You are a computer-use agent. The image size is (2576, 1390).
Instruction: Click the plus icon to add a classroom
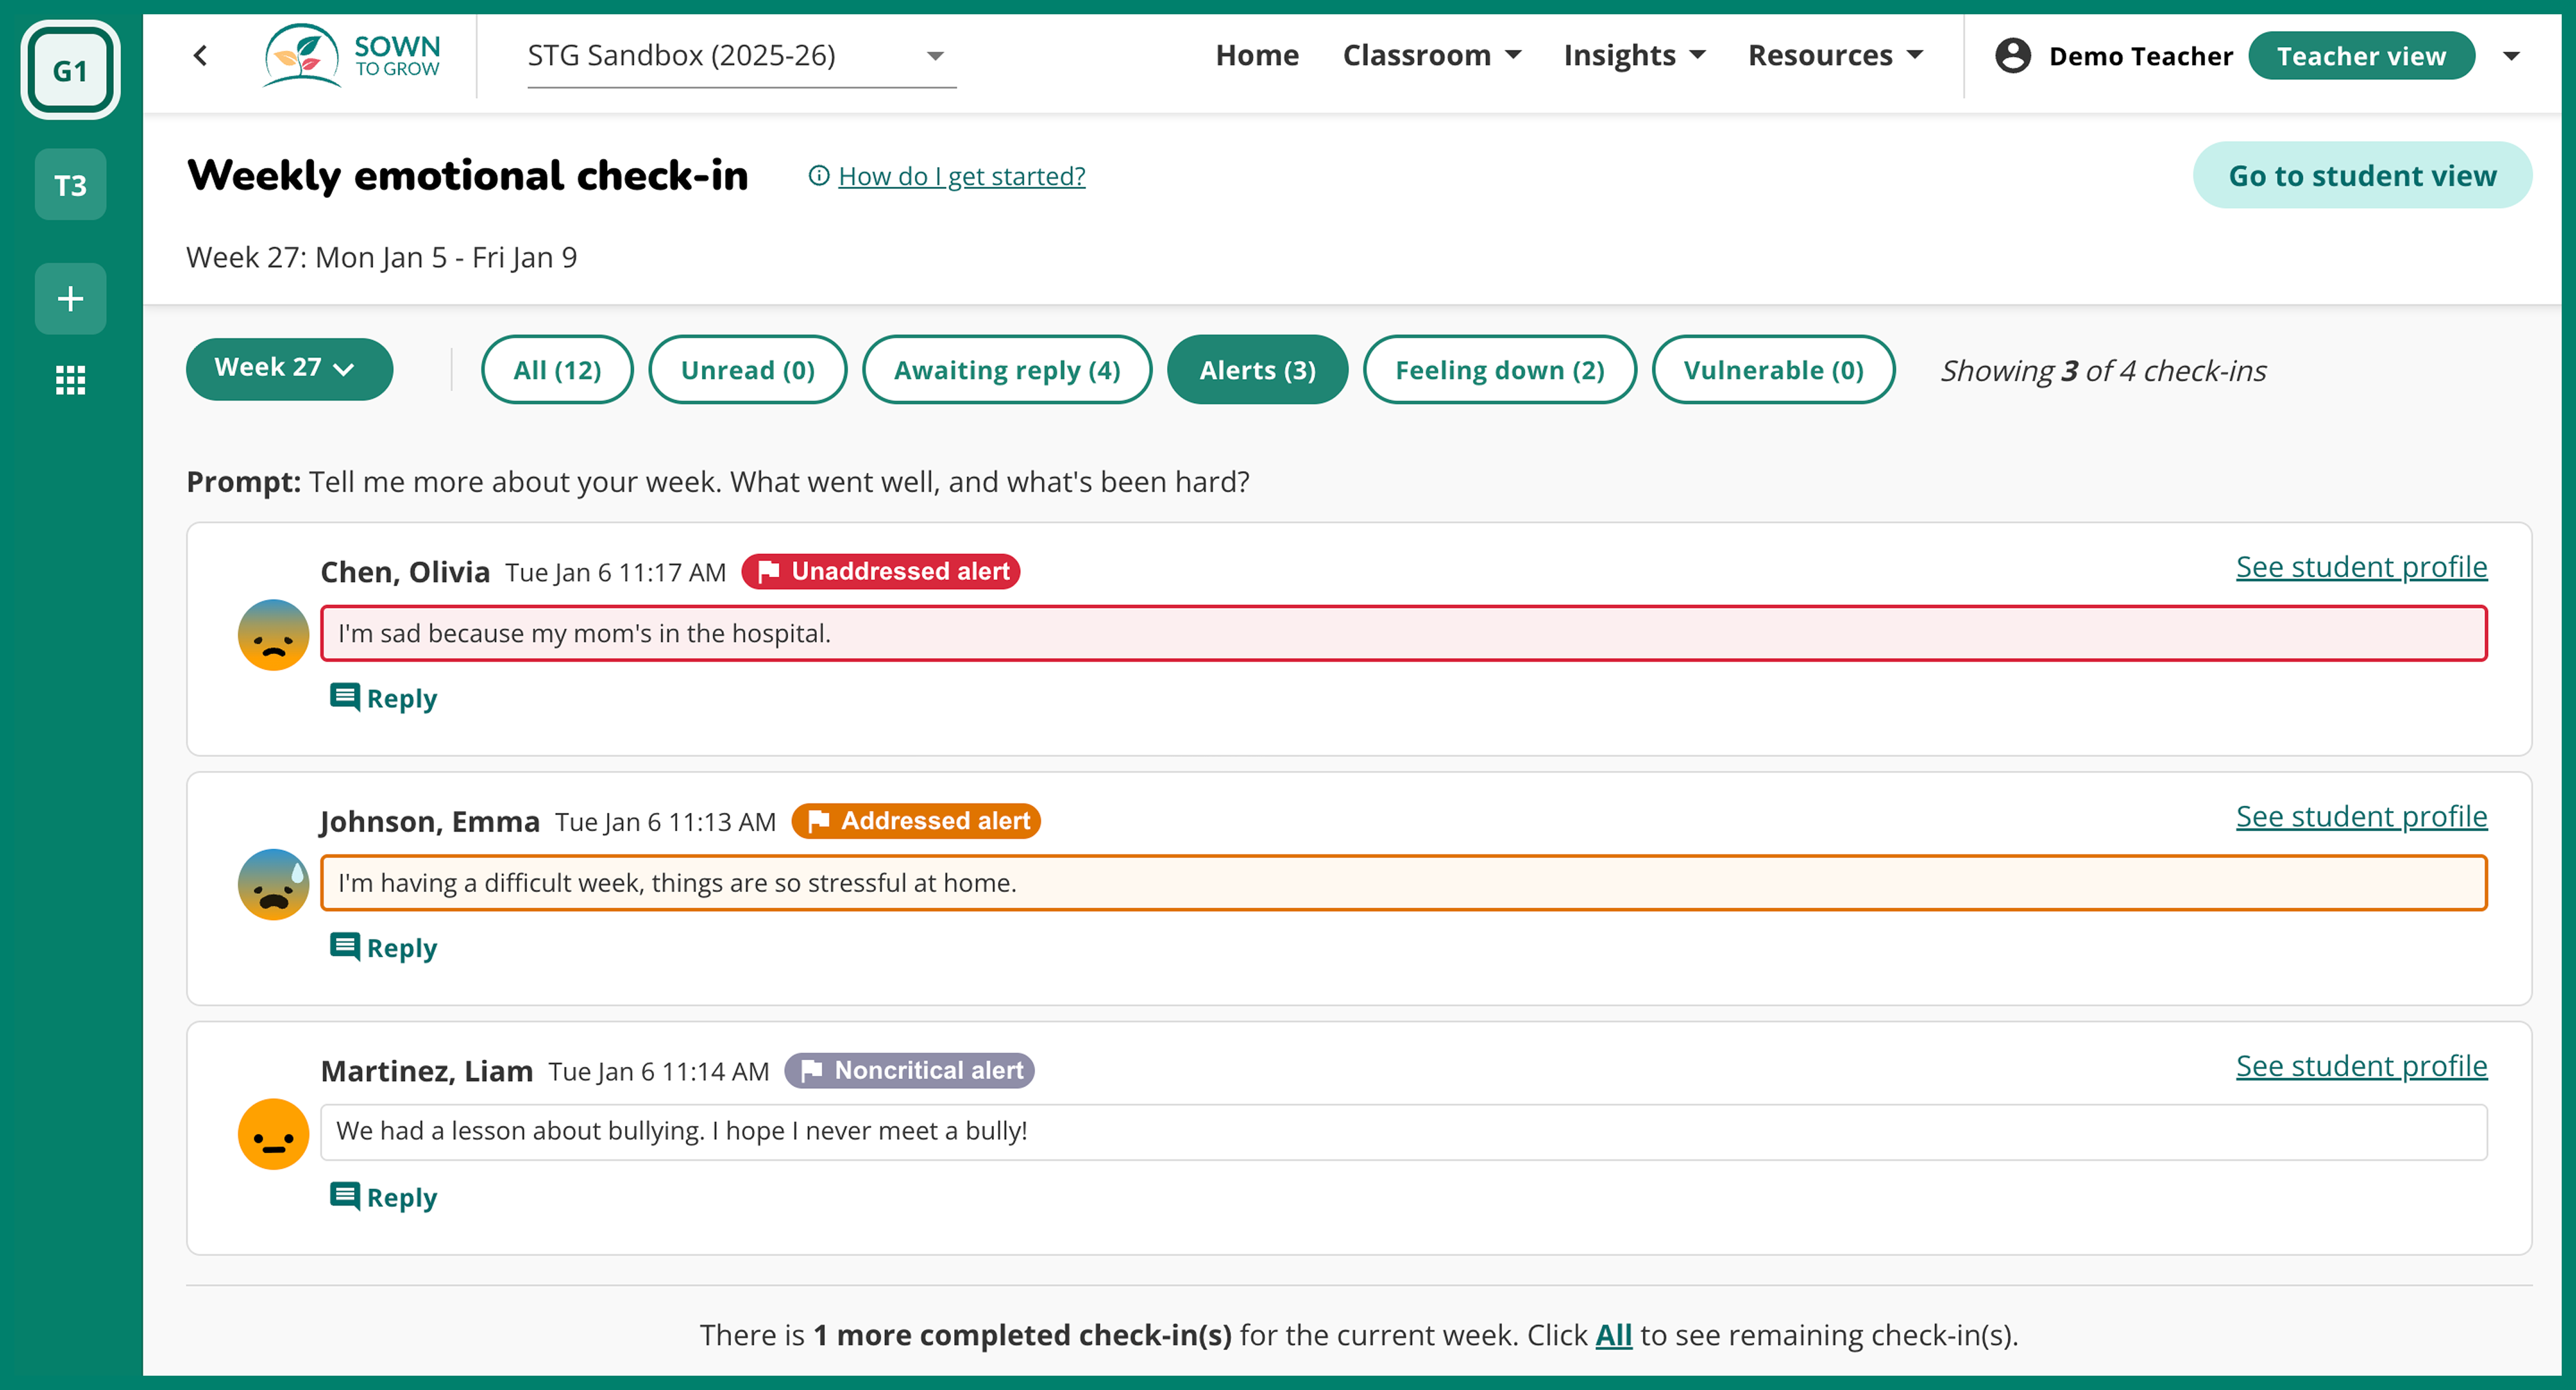tap(70, 298)
